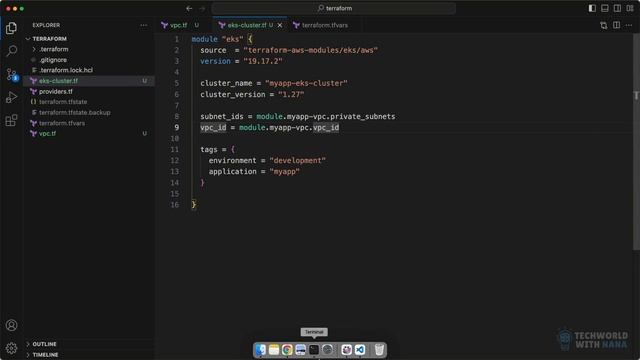
Task: Open changes compare icon in editor toolbar
Action: click(604, 25)
